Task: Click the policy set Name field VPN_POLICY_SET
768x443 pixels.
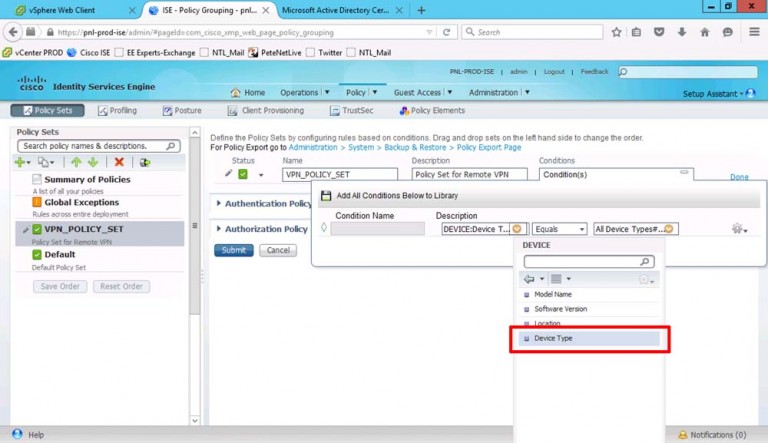Action: 339,174
